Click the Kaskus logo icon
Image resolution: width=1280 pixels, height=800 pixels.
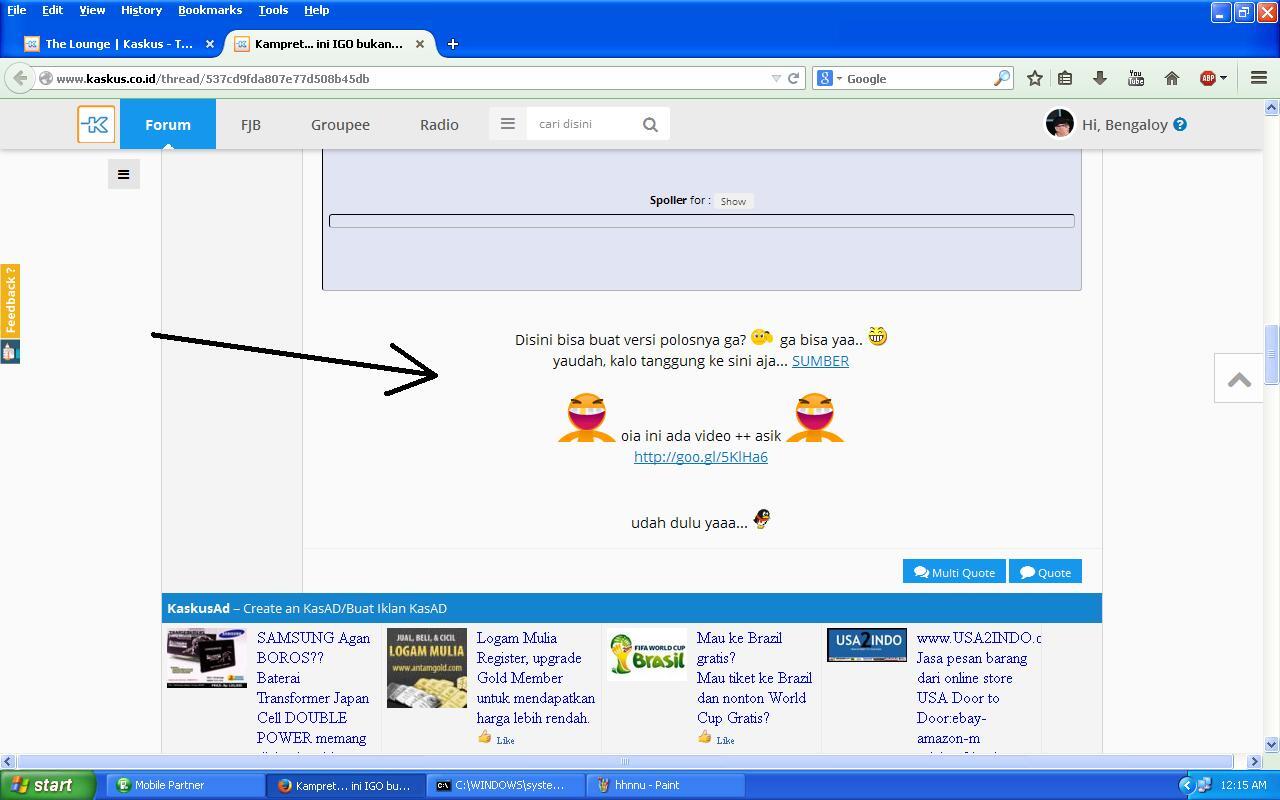(x=96, y=124)
